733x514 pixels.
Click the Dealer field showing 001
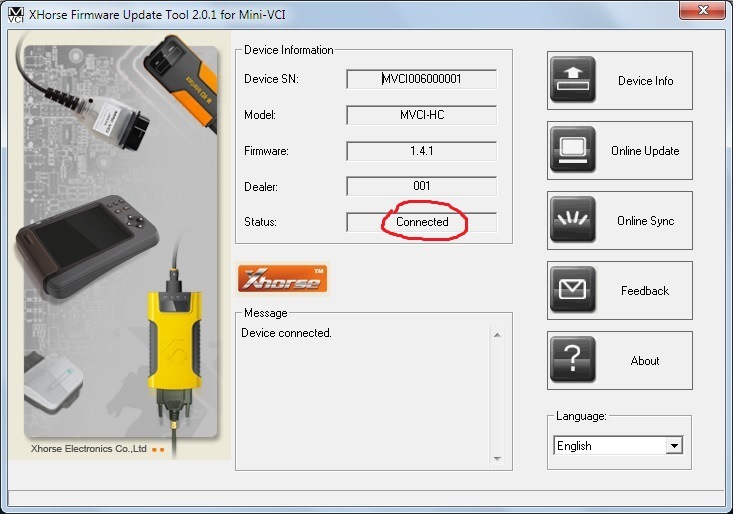(x=421, y=186)
